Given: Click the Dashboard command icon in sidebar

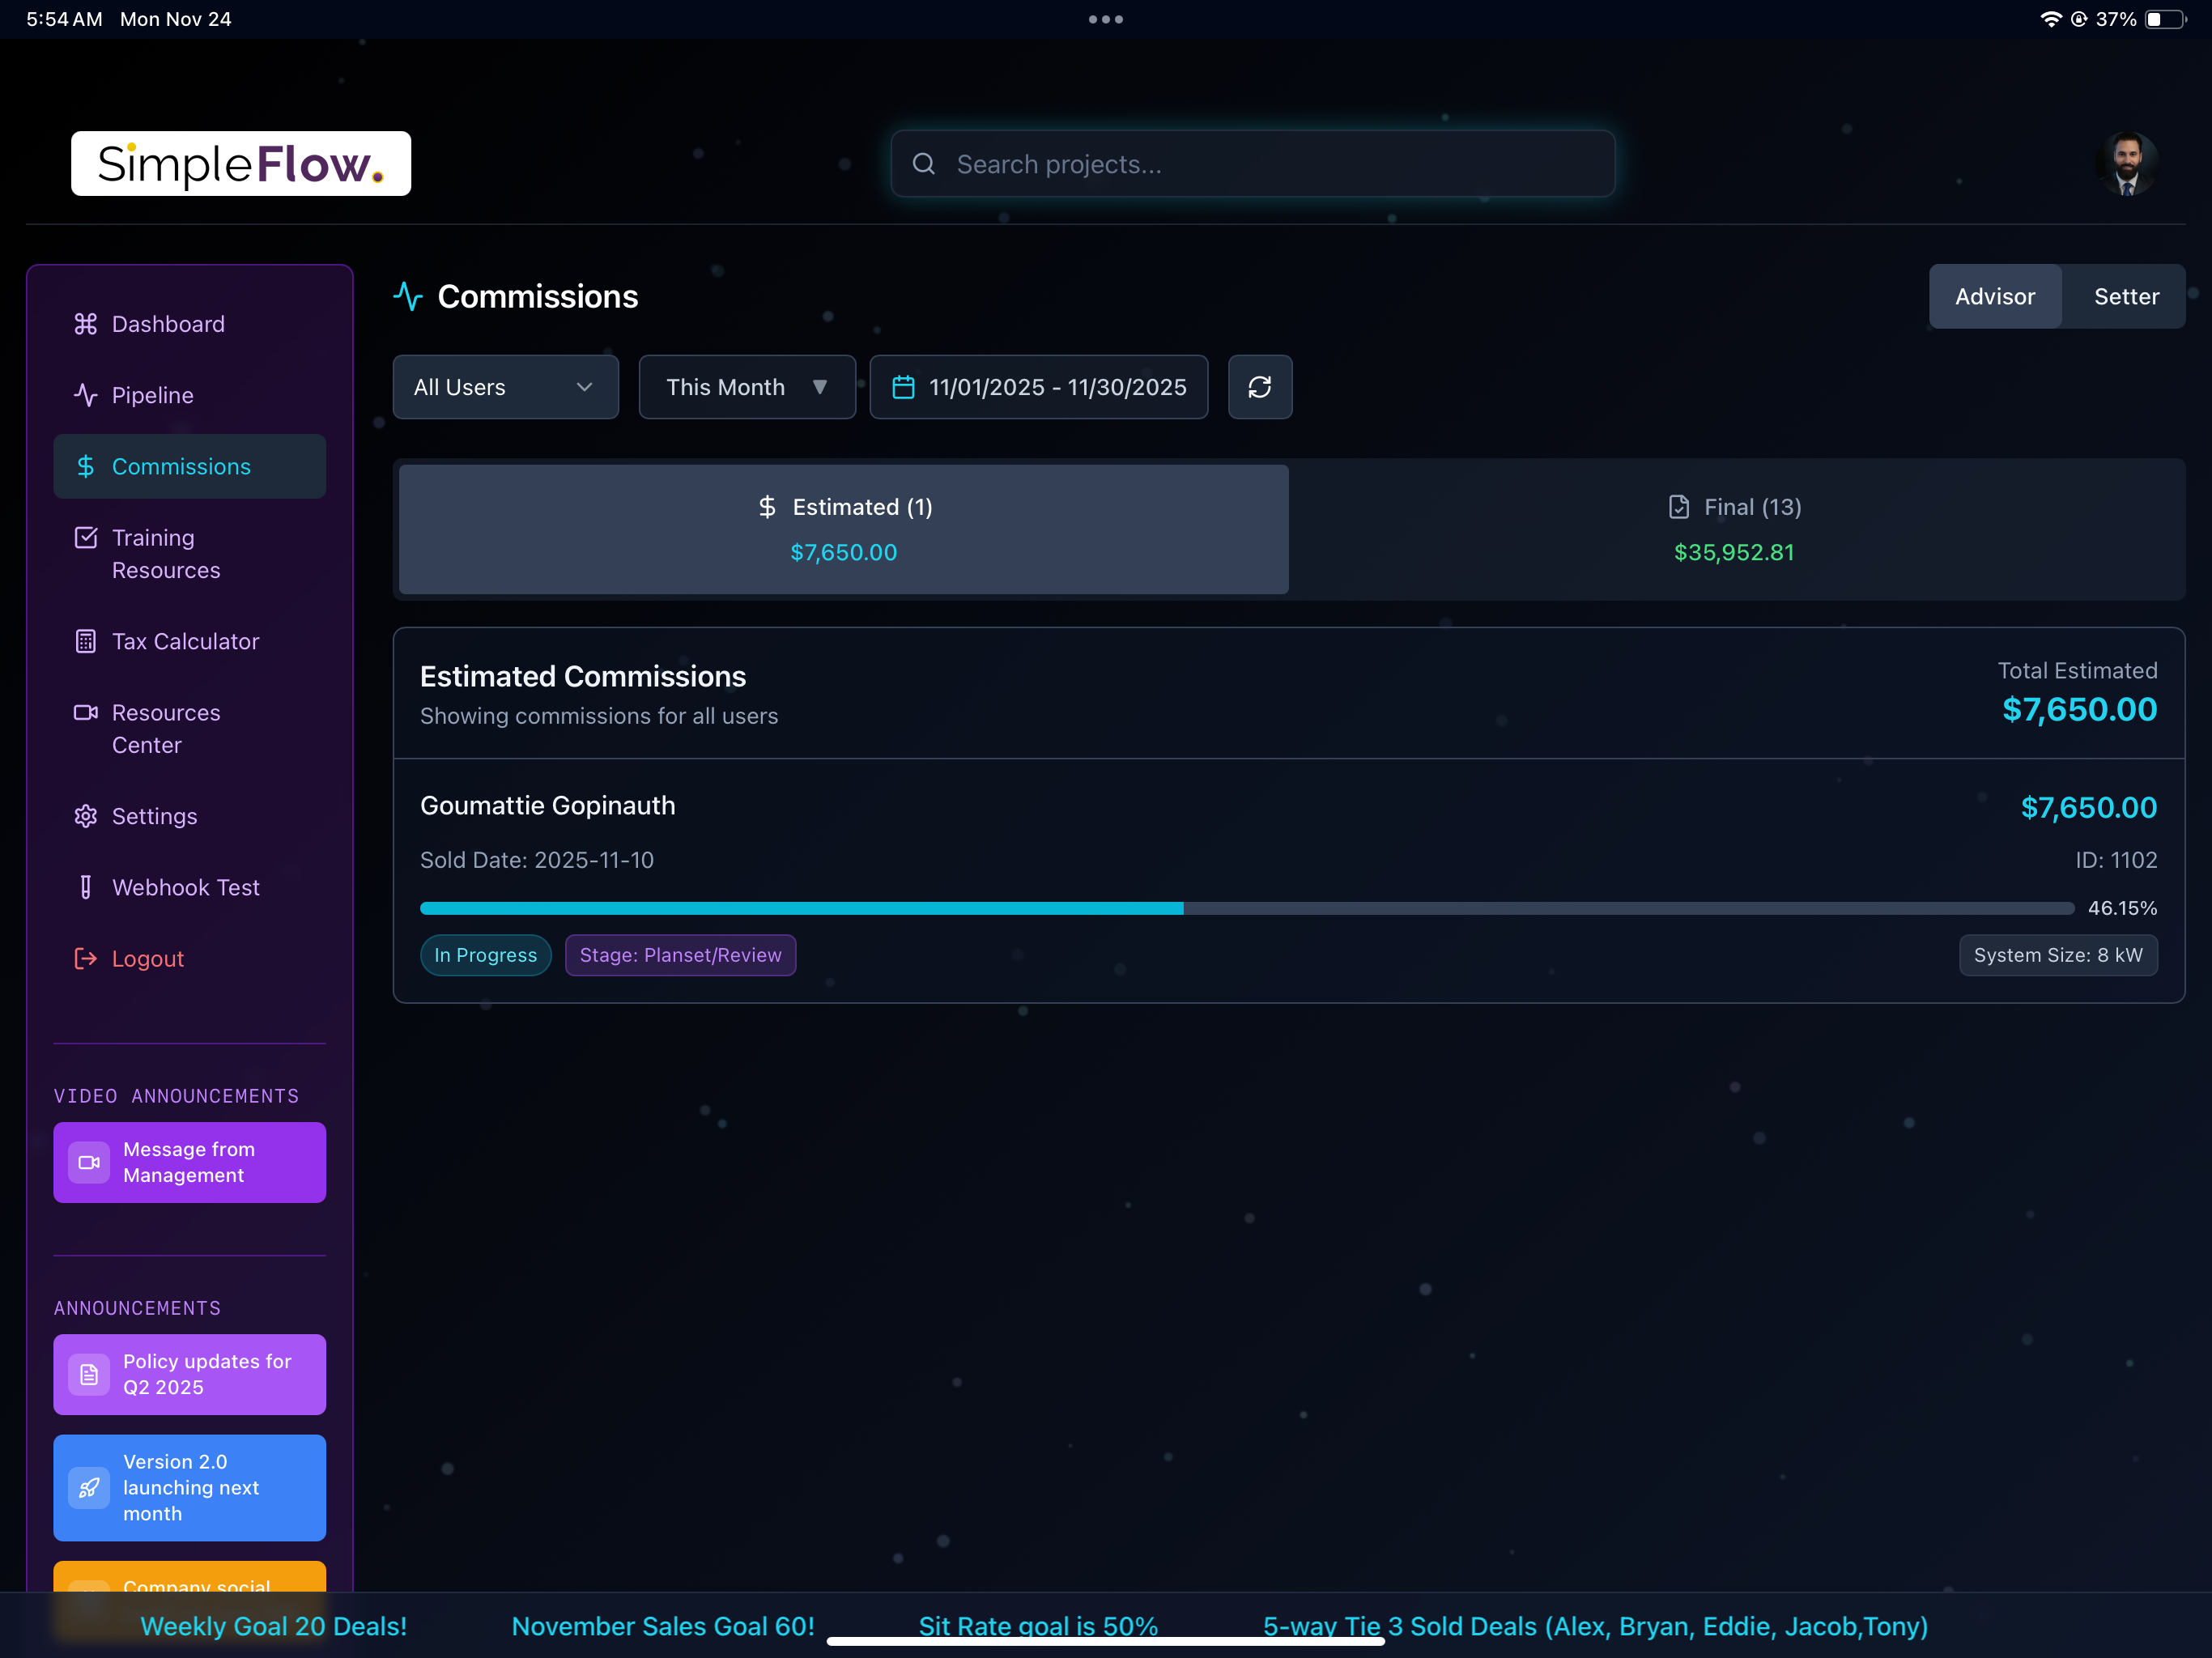Looking at the screenshot, I should [x=86, y=324].
